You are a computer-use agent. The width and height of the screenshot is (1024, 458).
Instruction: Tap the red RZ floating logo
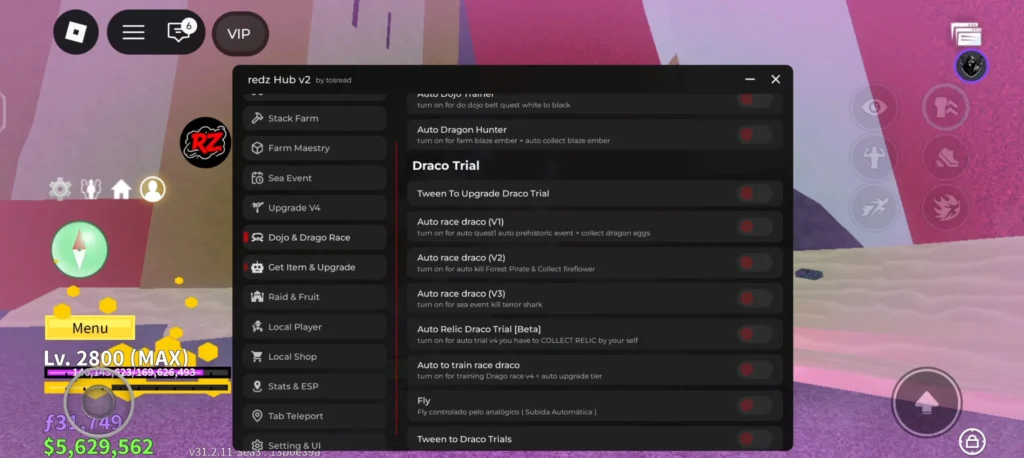[x=205, y=142]
